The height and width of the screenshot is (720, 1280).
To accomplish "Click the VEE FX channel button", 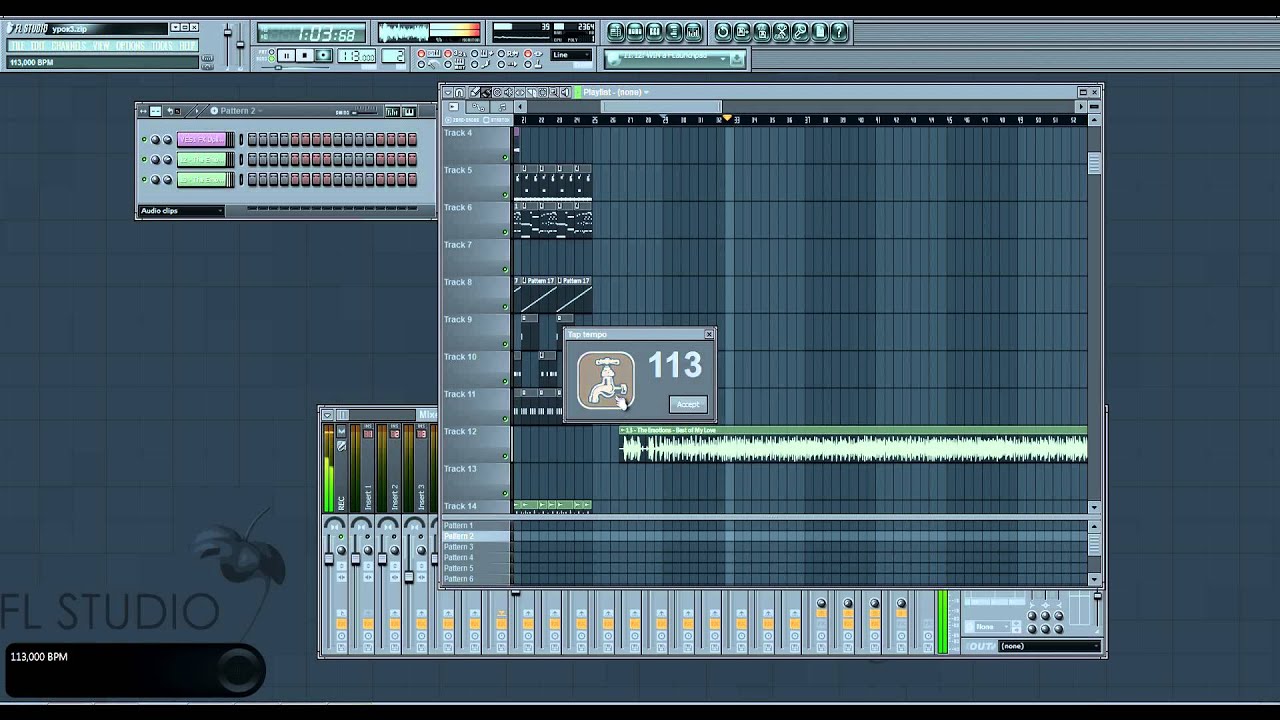I will click(202, 139).
